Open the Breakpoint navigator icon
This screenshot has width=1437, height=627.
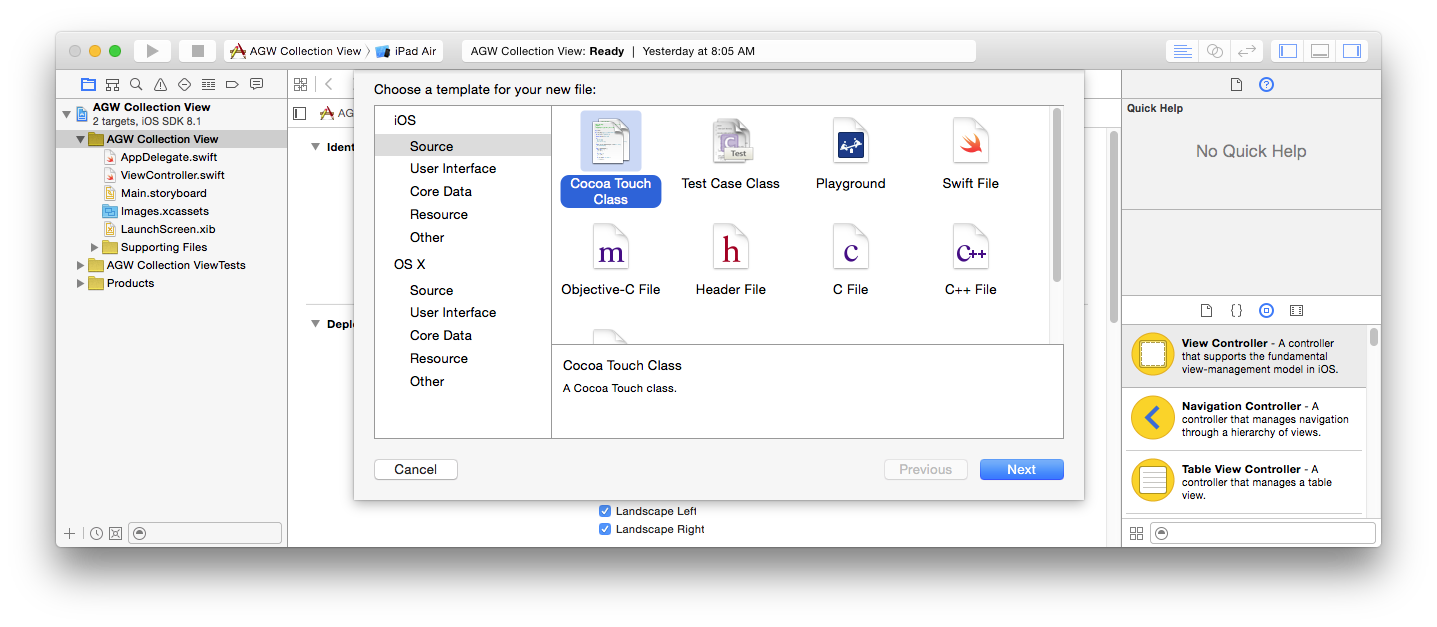(232, 84)
